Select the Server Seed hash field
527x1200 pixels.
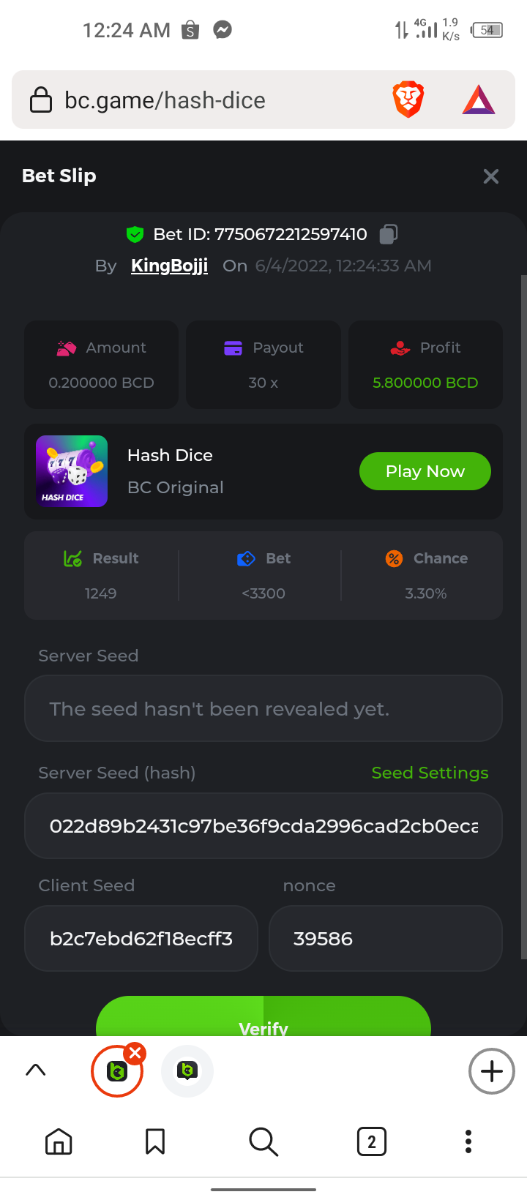(263, 826)
